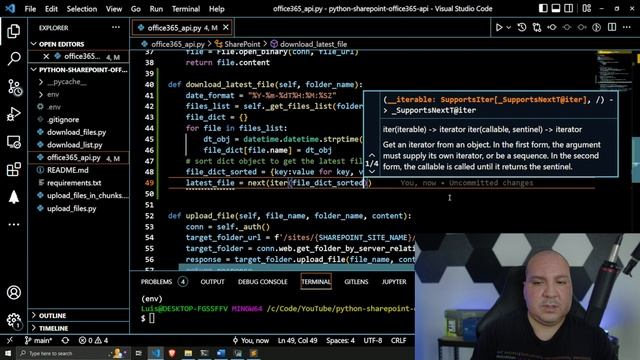Open the Run menu
This screenshot has height=360, width=640.
pos(156,9)
